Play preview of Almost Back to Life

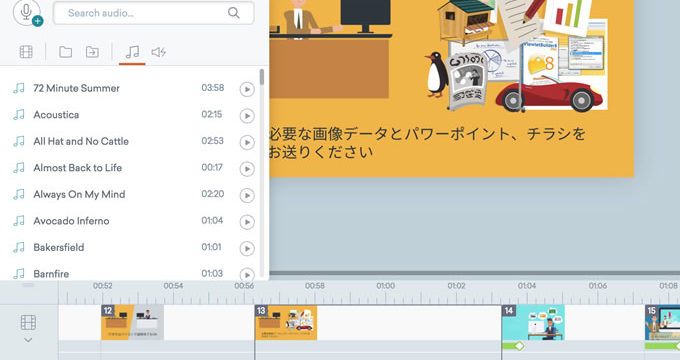point(247,169)
